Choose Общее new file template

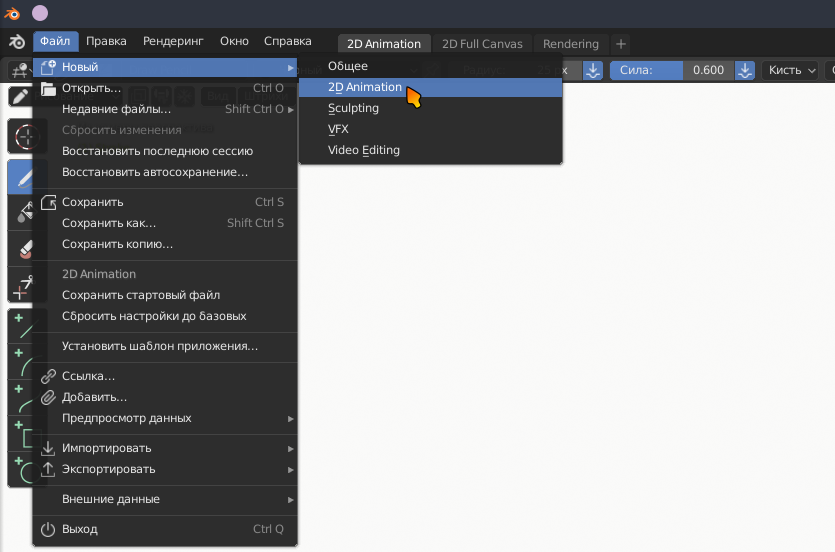[430, 66]
